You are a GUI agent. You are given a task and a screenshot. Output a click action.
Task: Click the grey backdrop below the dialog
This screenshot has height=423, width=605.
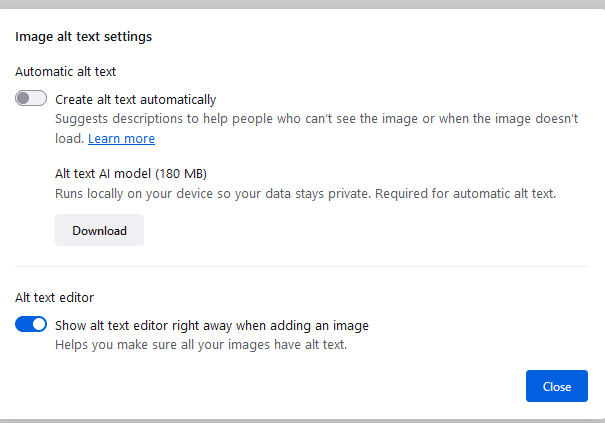pyautogui.click(x=300, y=419)
